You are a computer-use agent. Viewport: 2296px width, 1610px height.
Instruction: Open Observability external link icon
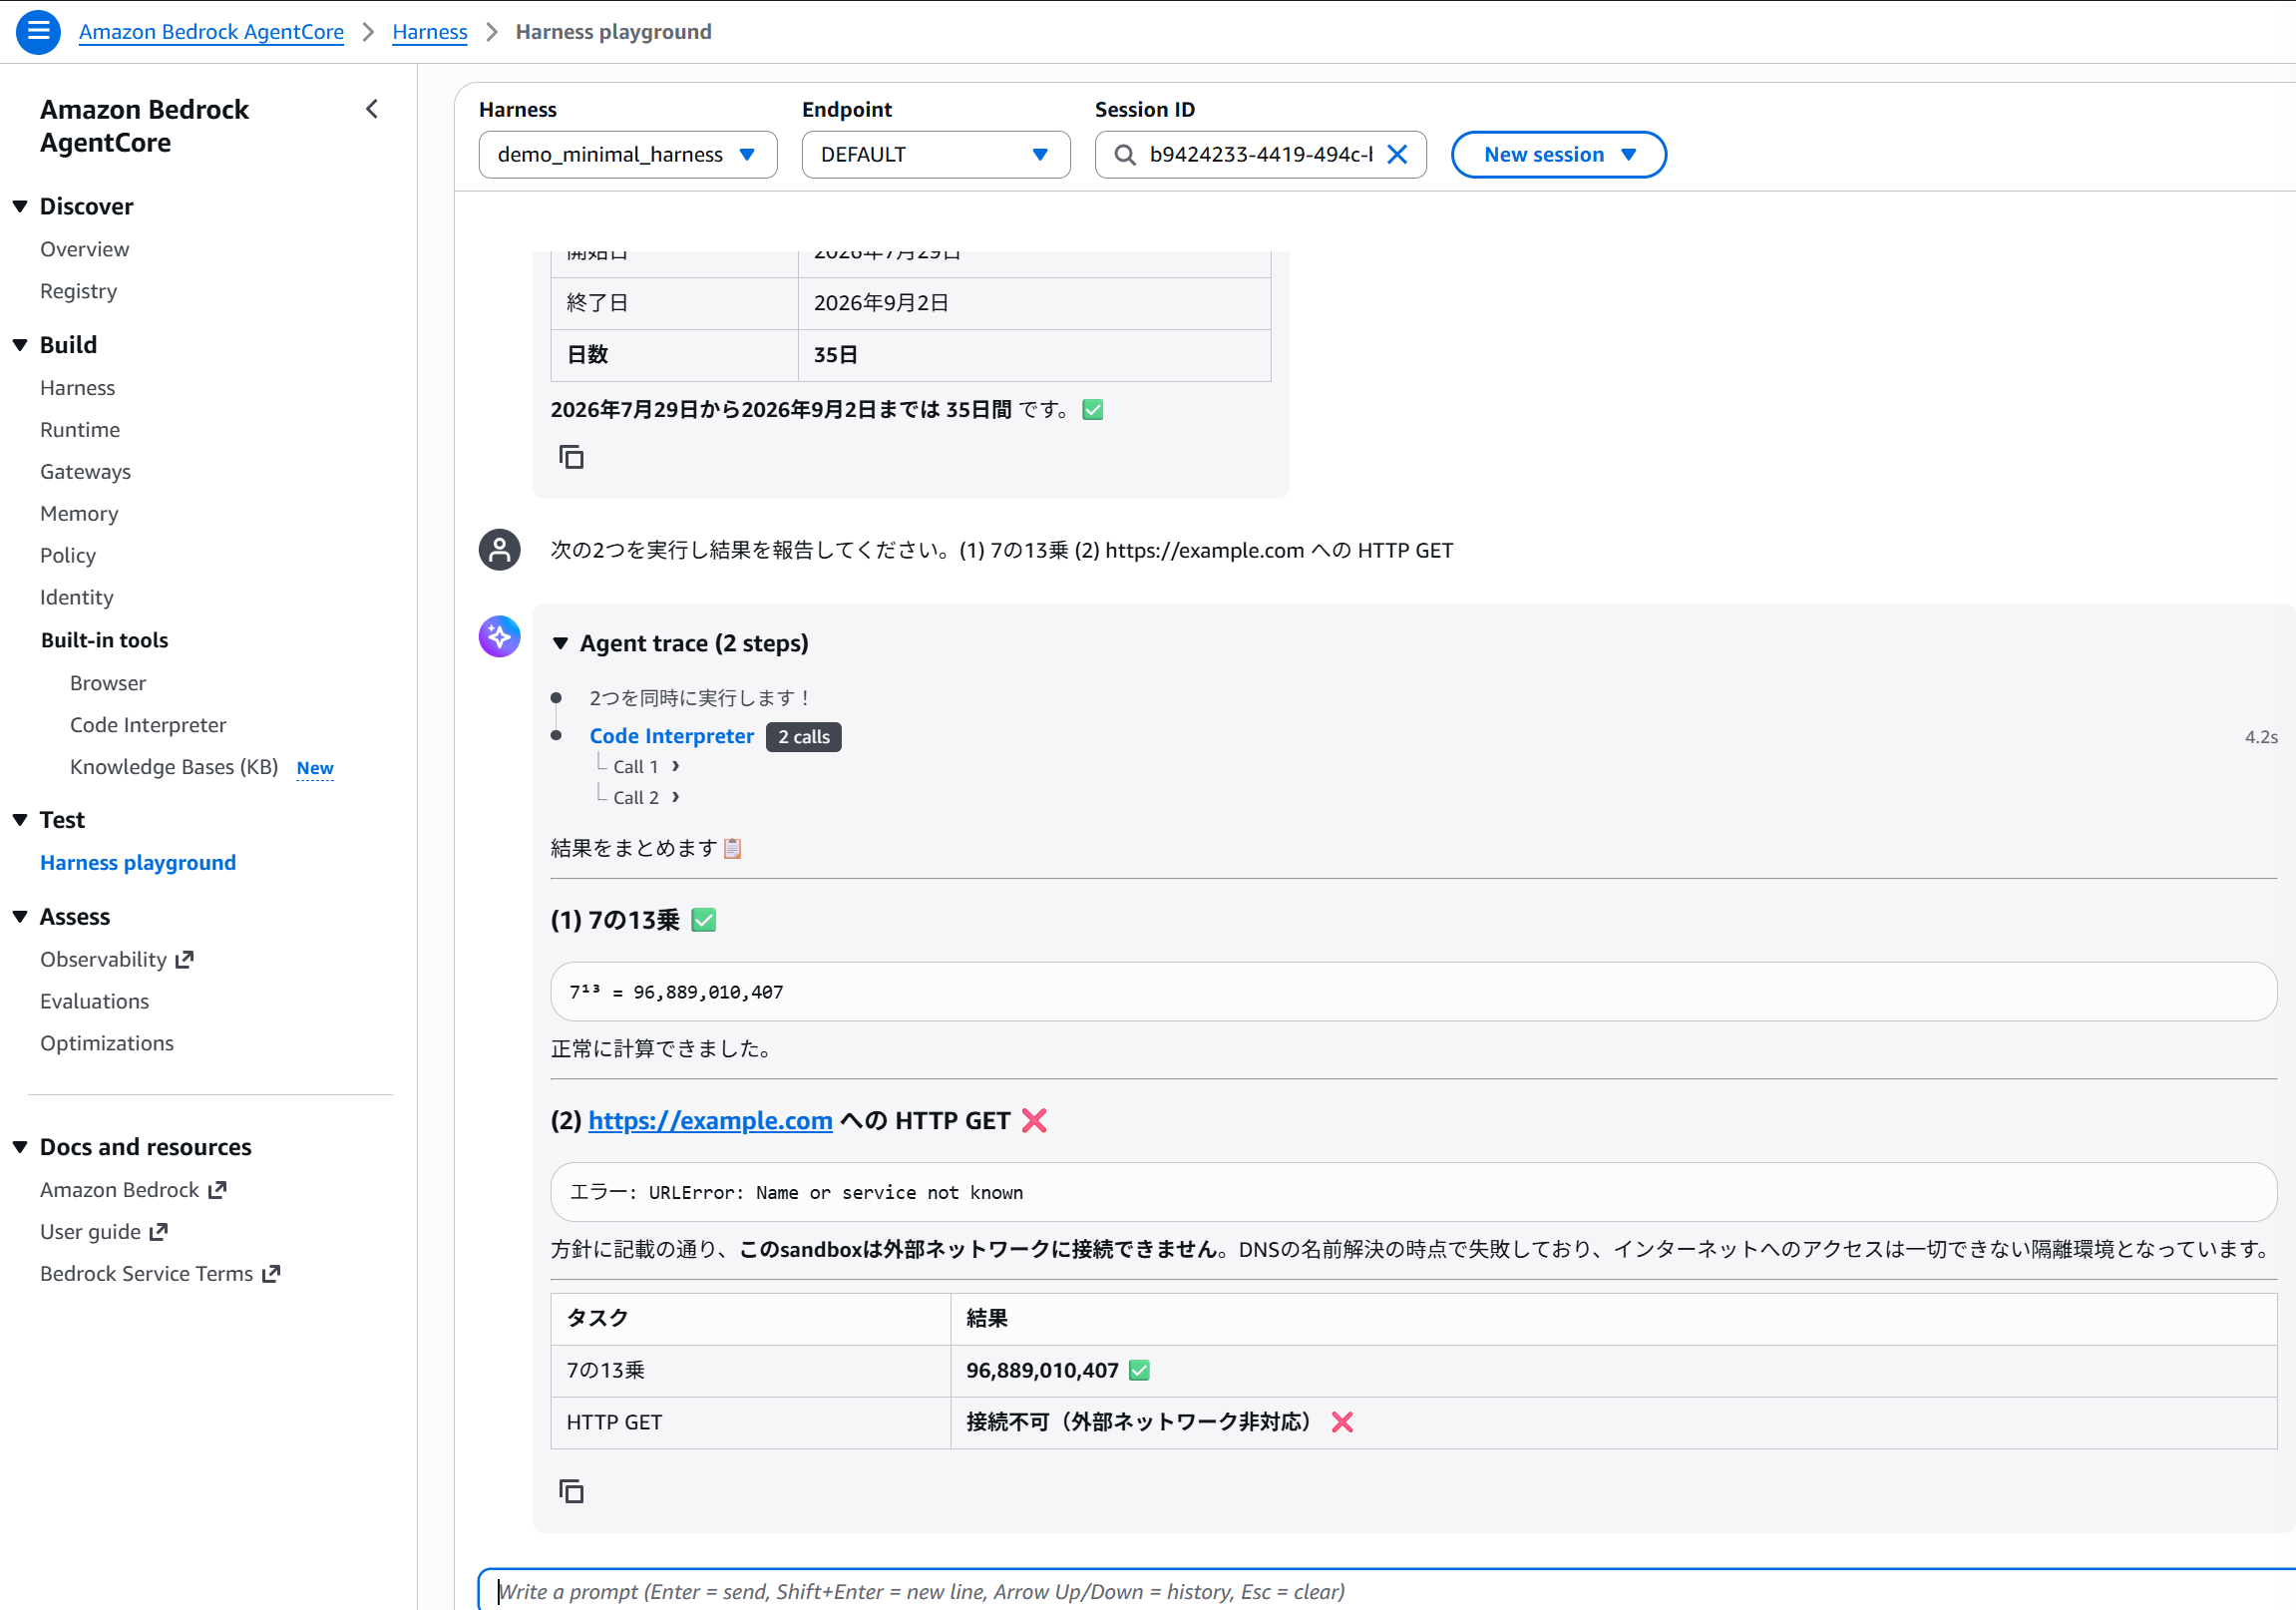click(184, 959)
